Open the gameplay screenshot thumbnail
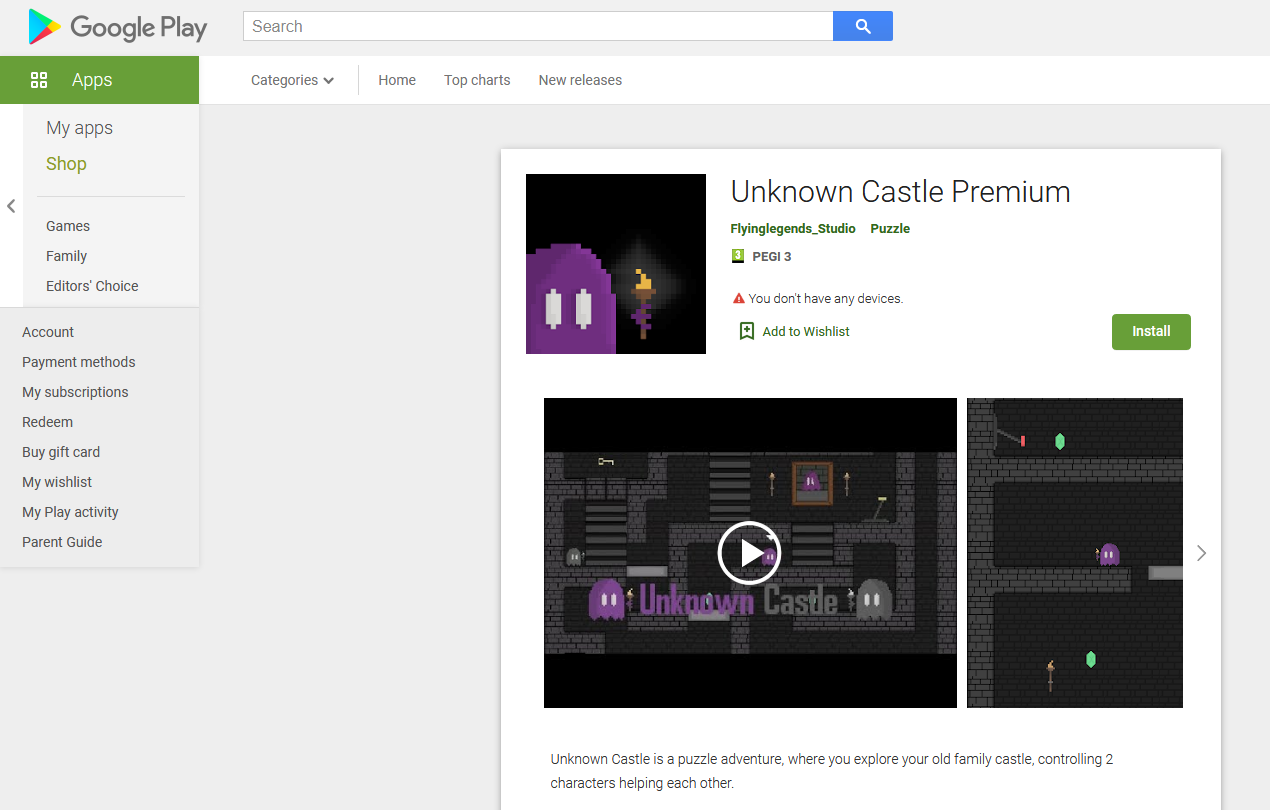1270x810 pixels. click(1074, 553)
